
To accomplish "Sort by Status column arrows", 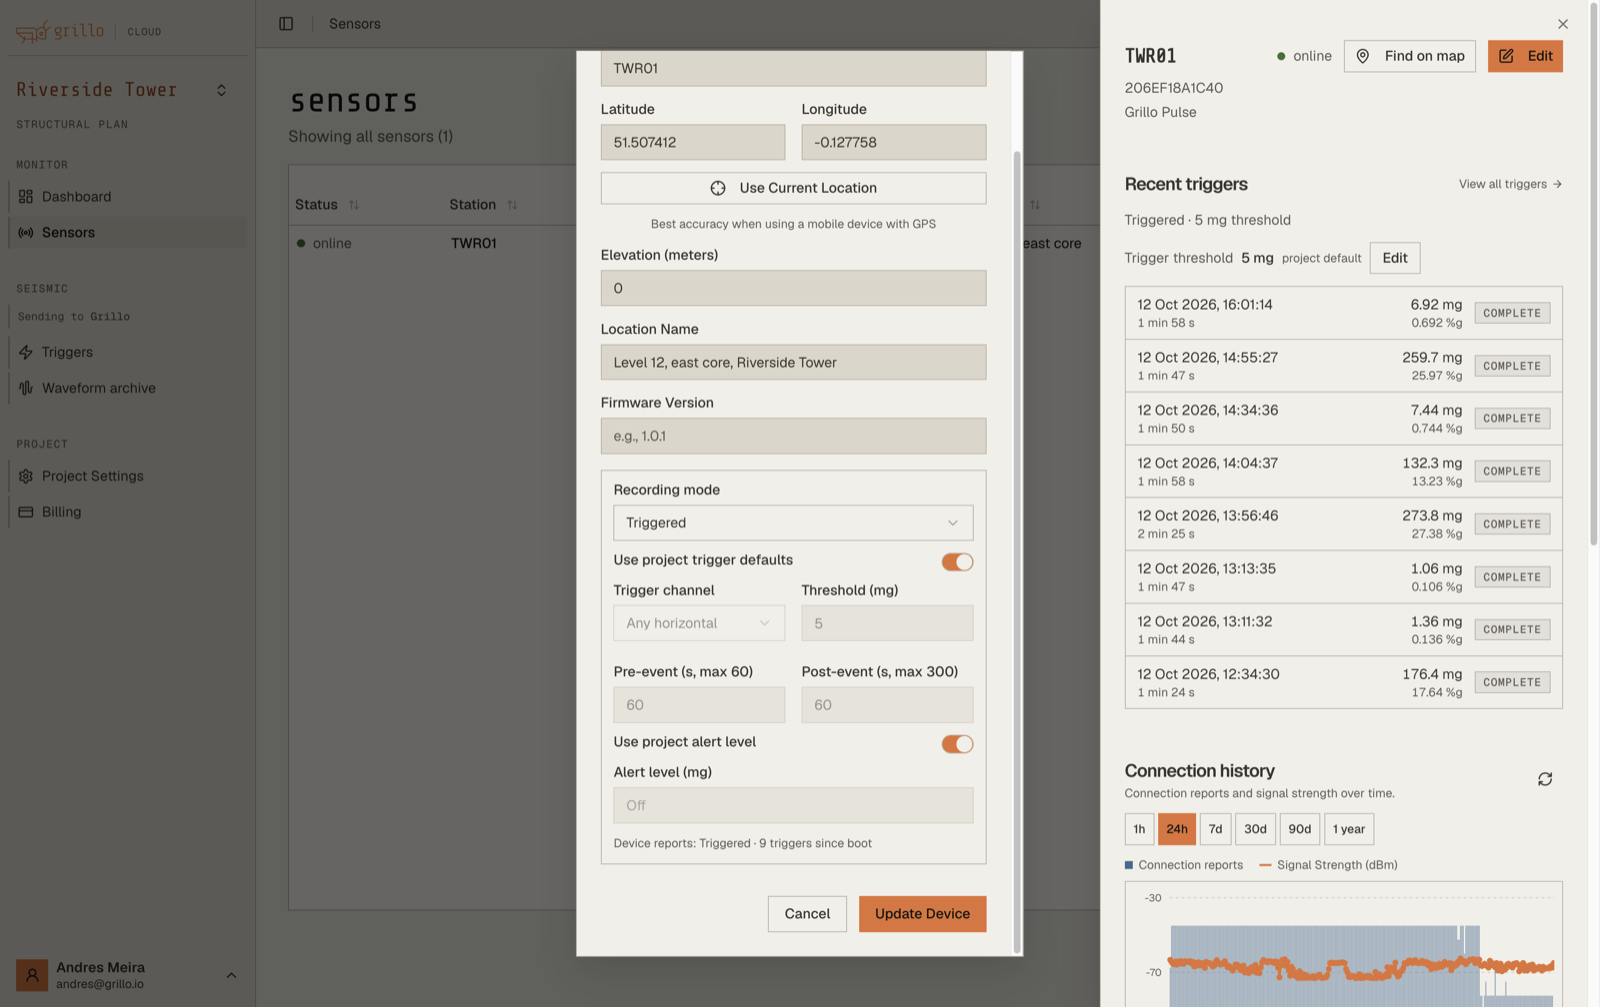I will 354,205.
